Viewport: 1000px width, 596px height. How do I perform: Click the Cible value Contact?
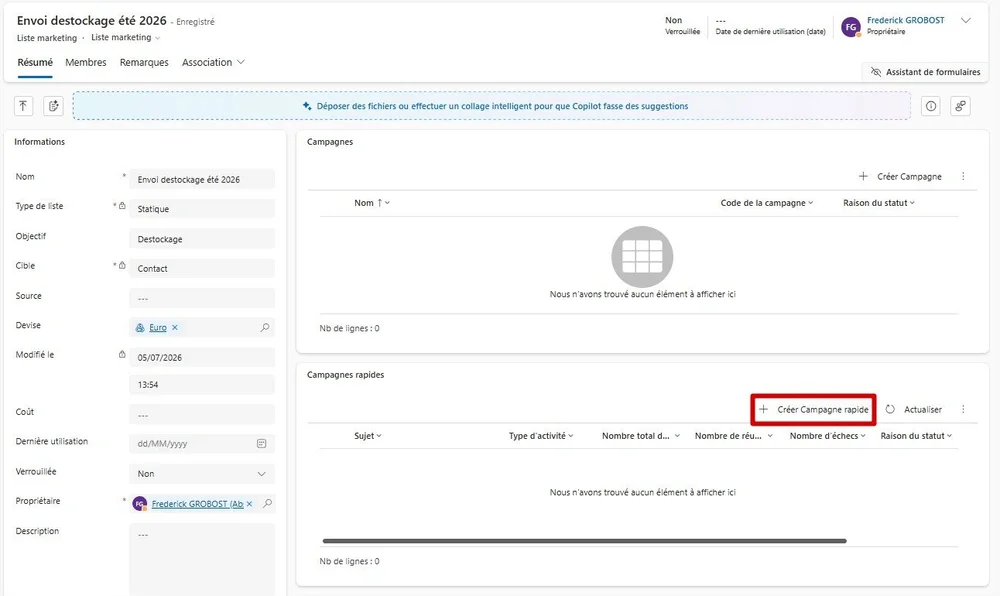point(202,268)
